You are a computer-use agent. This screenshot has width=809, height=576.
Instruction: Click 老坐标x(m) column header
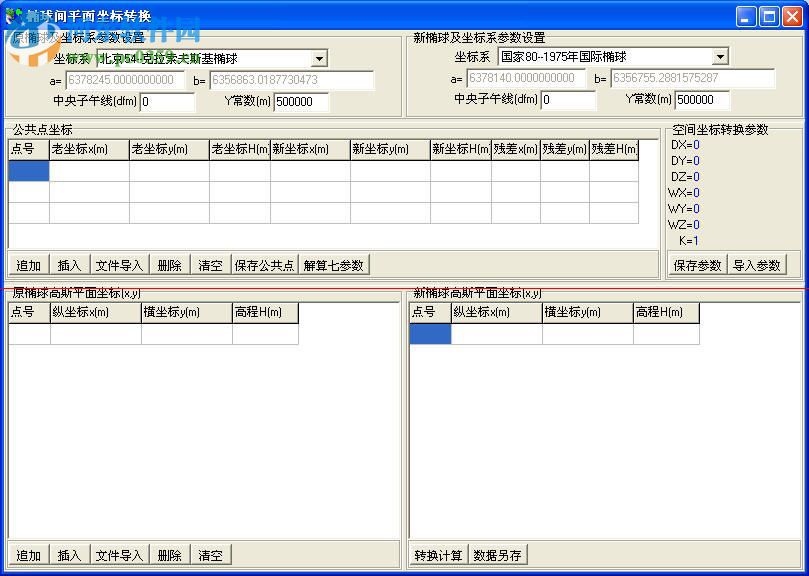point(89,150)
